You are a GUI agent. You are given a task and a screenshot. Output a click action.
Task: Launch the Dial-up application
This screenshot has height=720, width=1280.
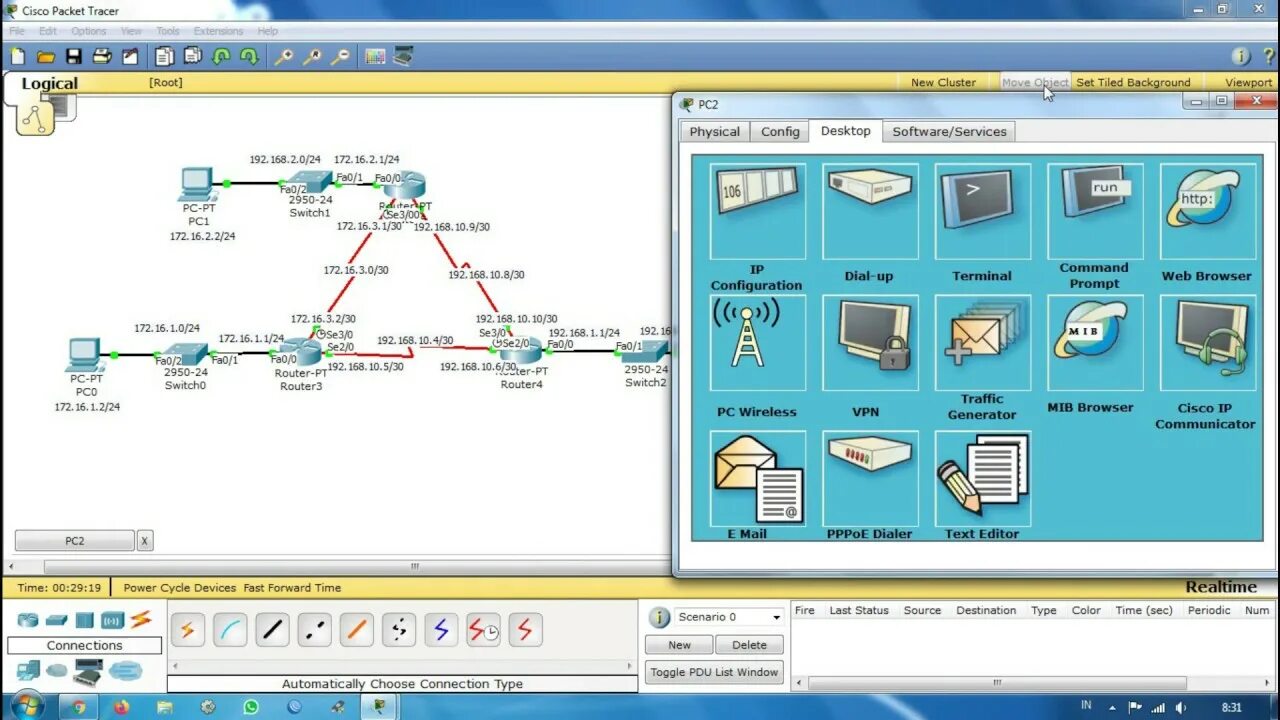(870, 211)
